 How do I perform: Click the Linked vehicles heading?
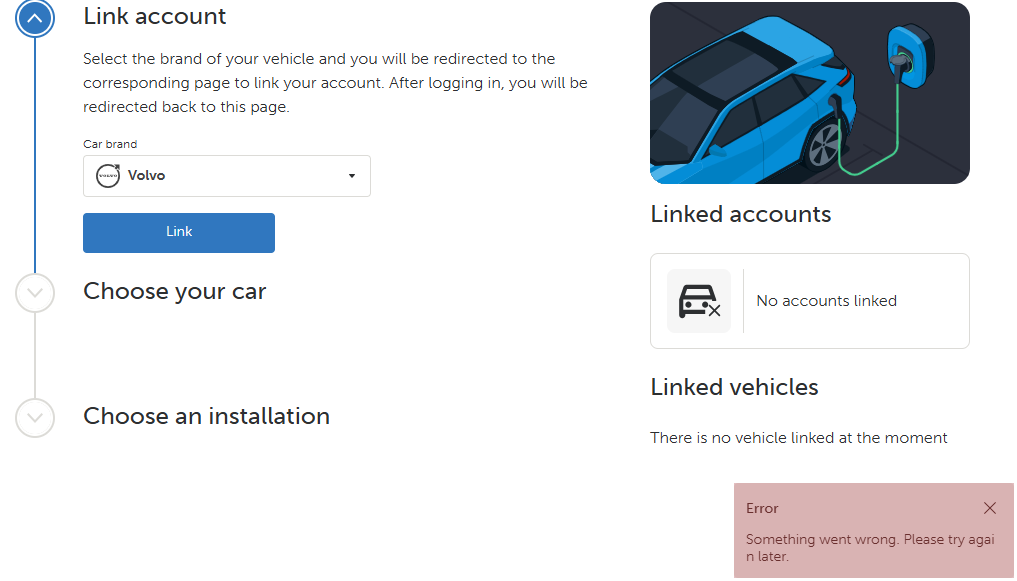tap(734, 387)
